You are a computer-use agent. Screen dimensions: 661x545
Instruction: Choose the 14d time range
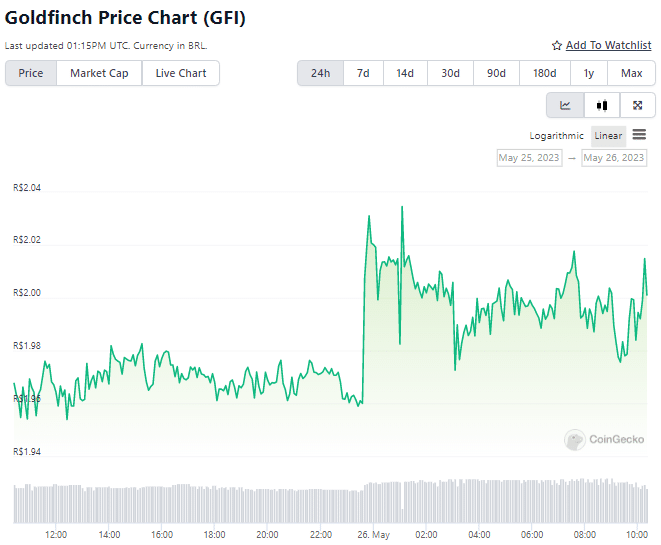pos(405,73)
